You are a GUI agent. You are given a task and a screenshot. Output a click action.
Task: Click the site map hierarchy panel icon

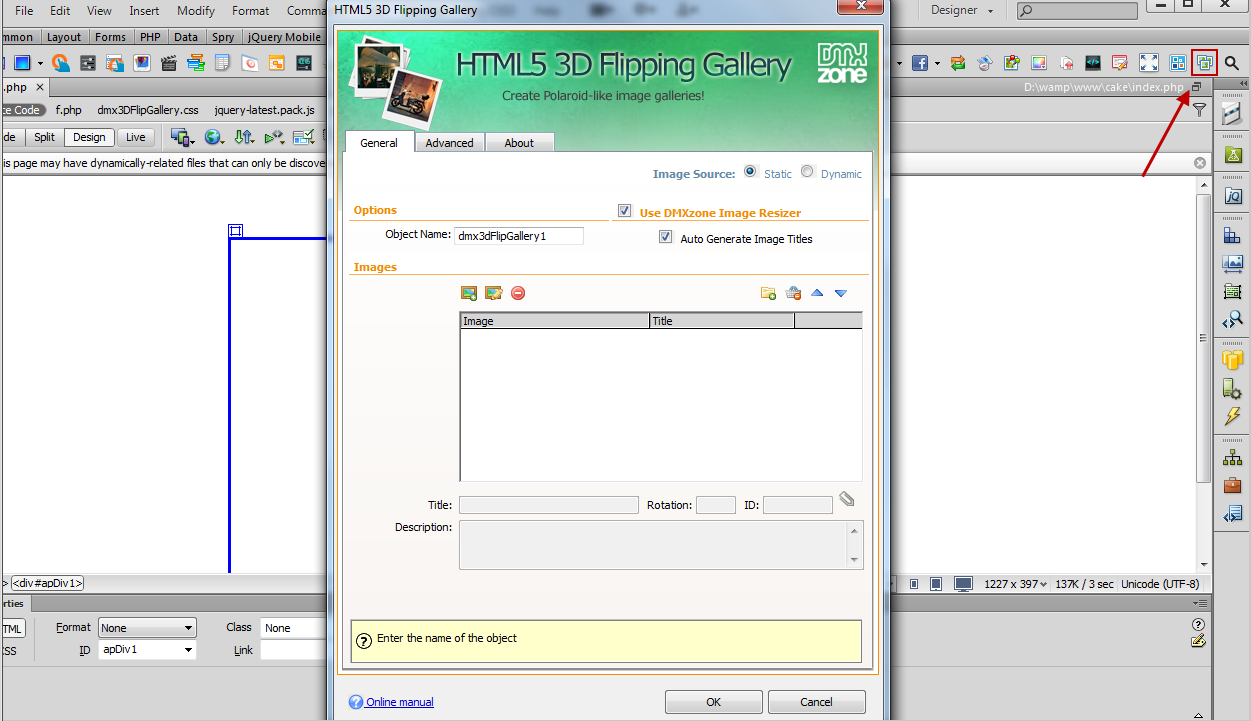click(1233, 458)
